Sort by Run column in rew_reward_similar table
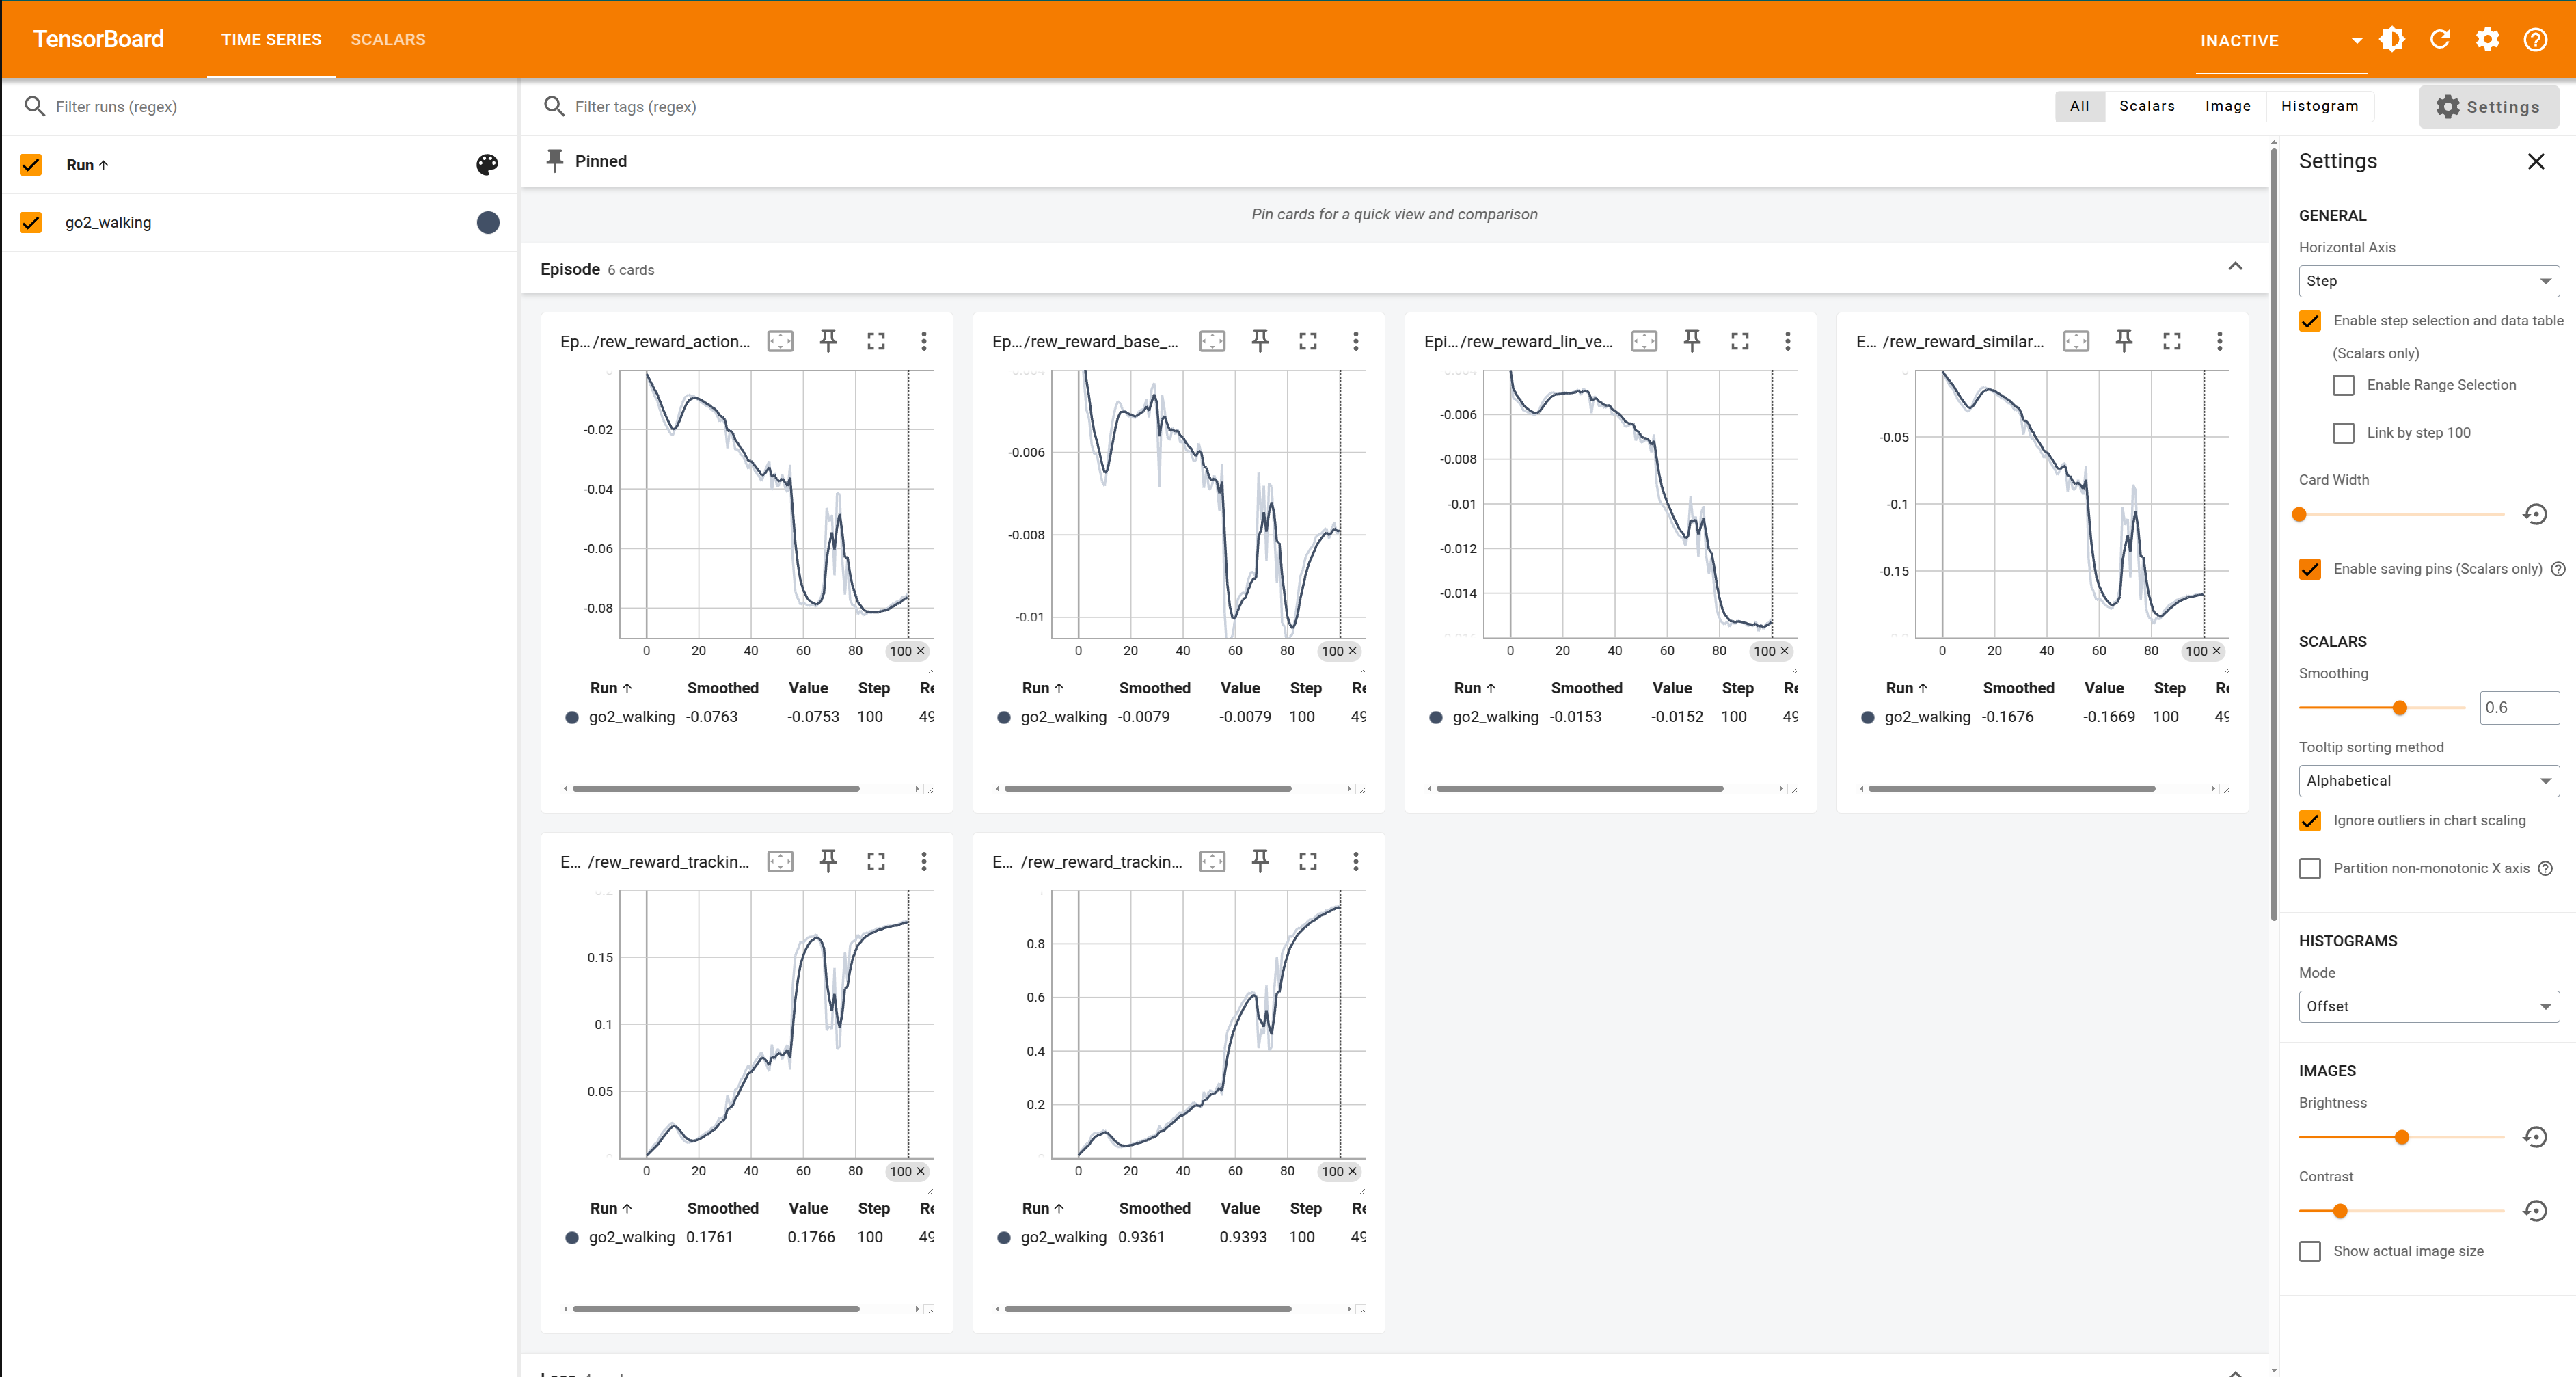 (1907, 688)
